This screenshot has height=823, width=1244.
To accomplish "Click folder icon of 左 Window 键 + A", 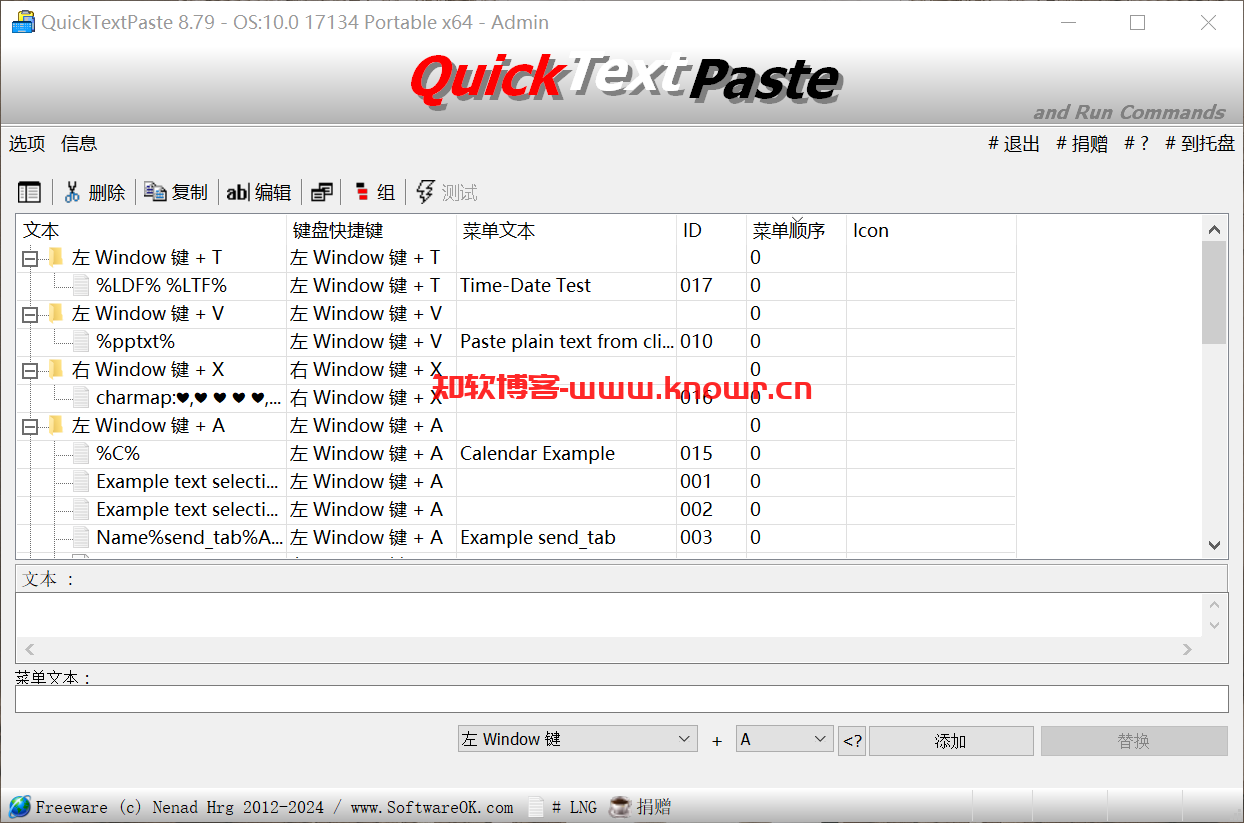I will pyautogui.click(x=56, y=425).
